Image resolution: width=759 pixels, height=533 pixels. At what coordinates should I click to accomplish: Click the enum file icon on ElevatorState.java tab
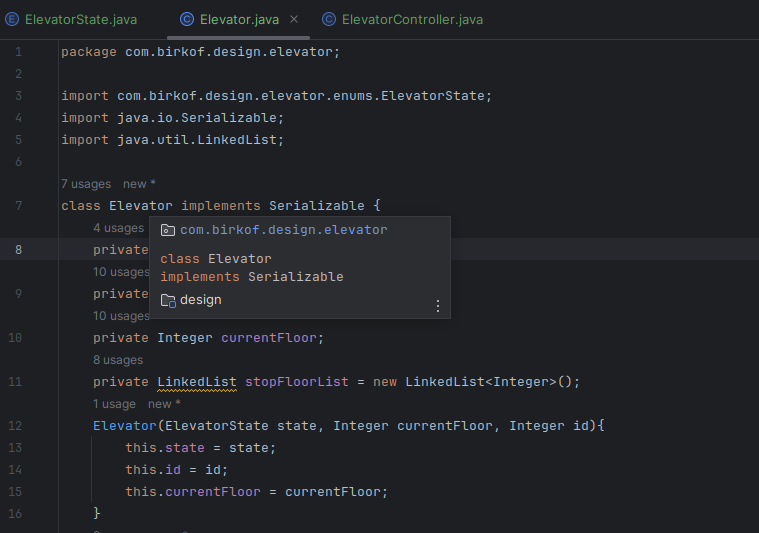coord(12,19)
